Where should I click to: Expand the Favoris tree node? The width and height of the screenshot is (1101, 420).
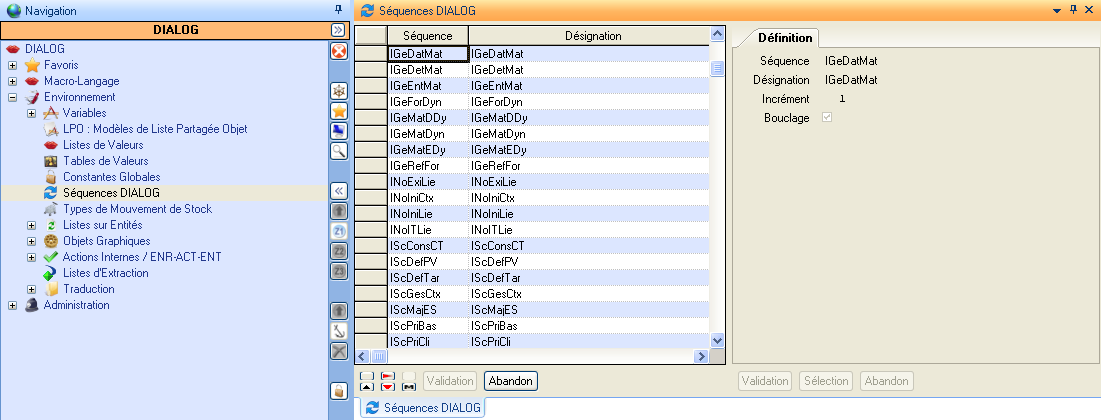point(12,65)
